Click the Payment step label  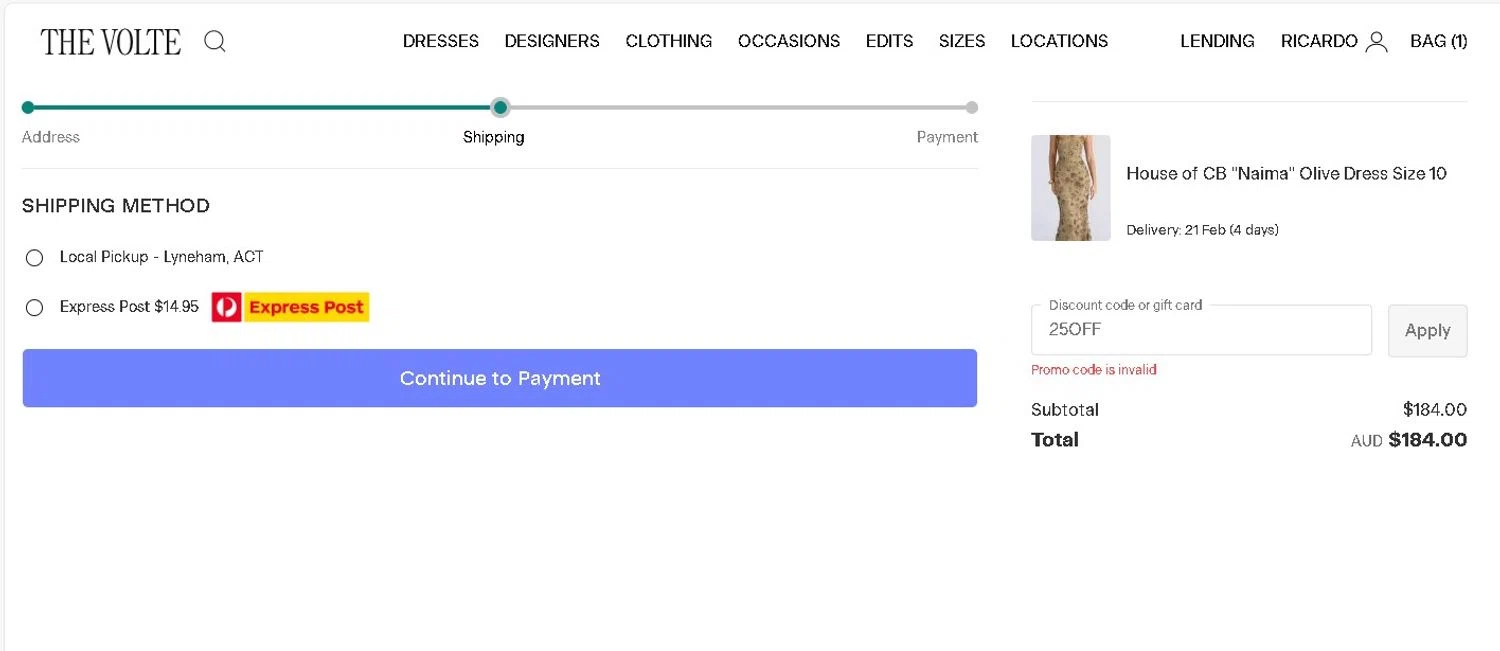947,137
